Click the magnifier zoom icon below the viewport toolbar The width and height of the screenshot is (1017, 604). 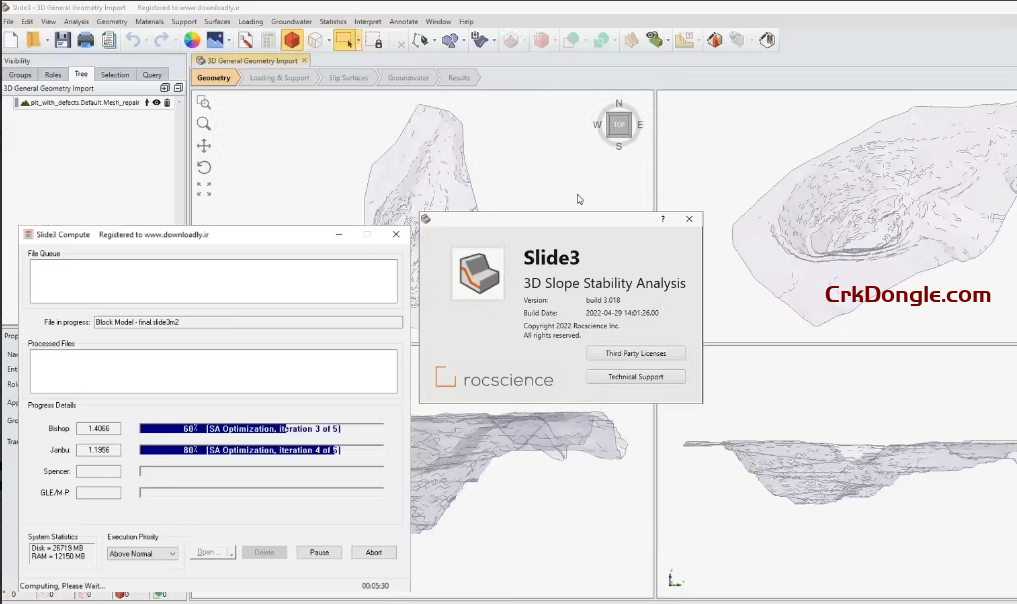coord(204,124)
